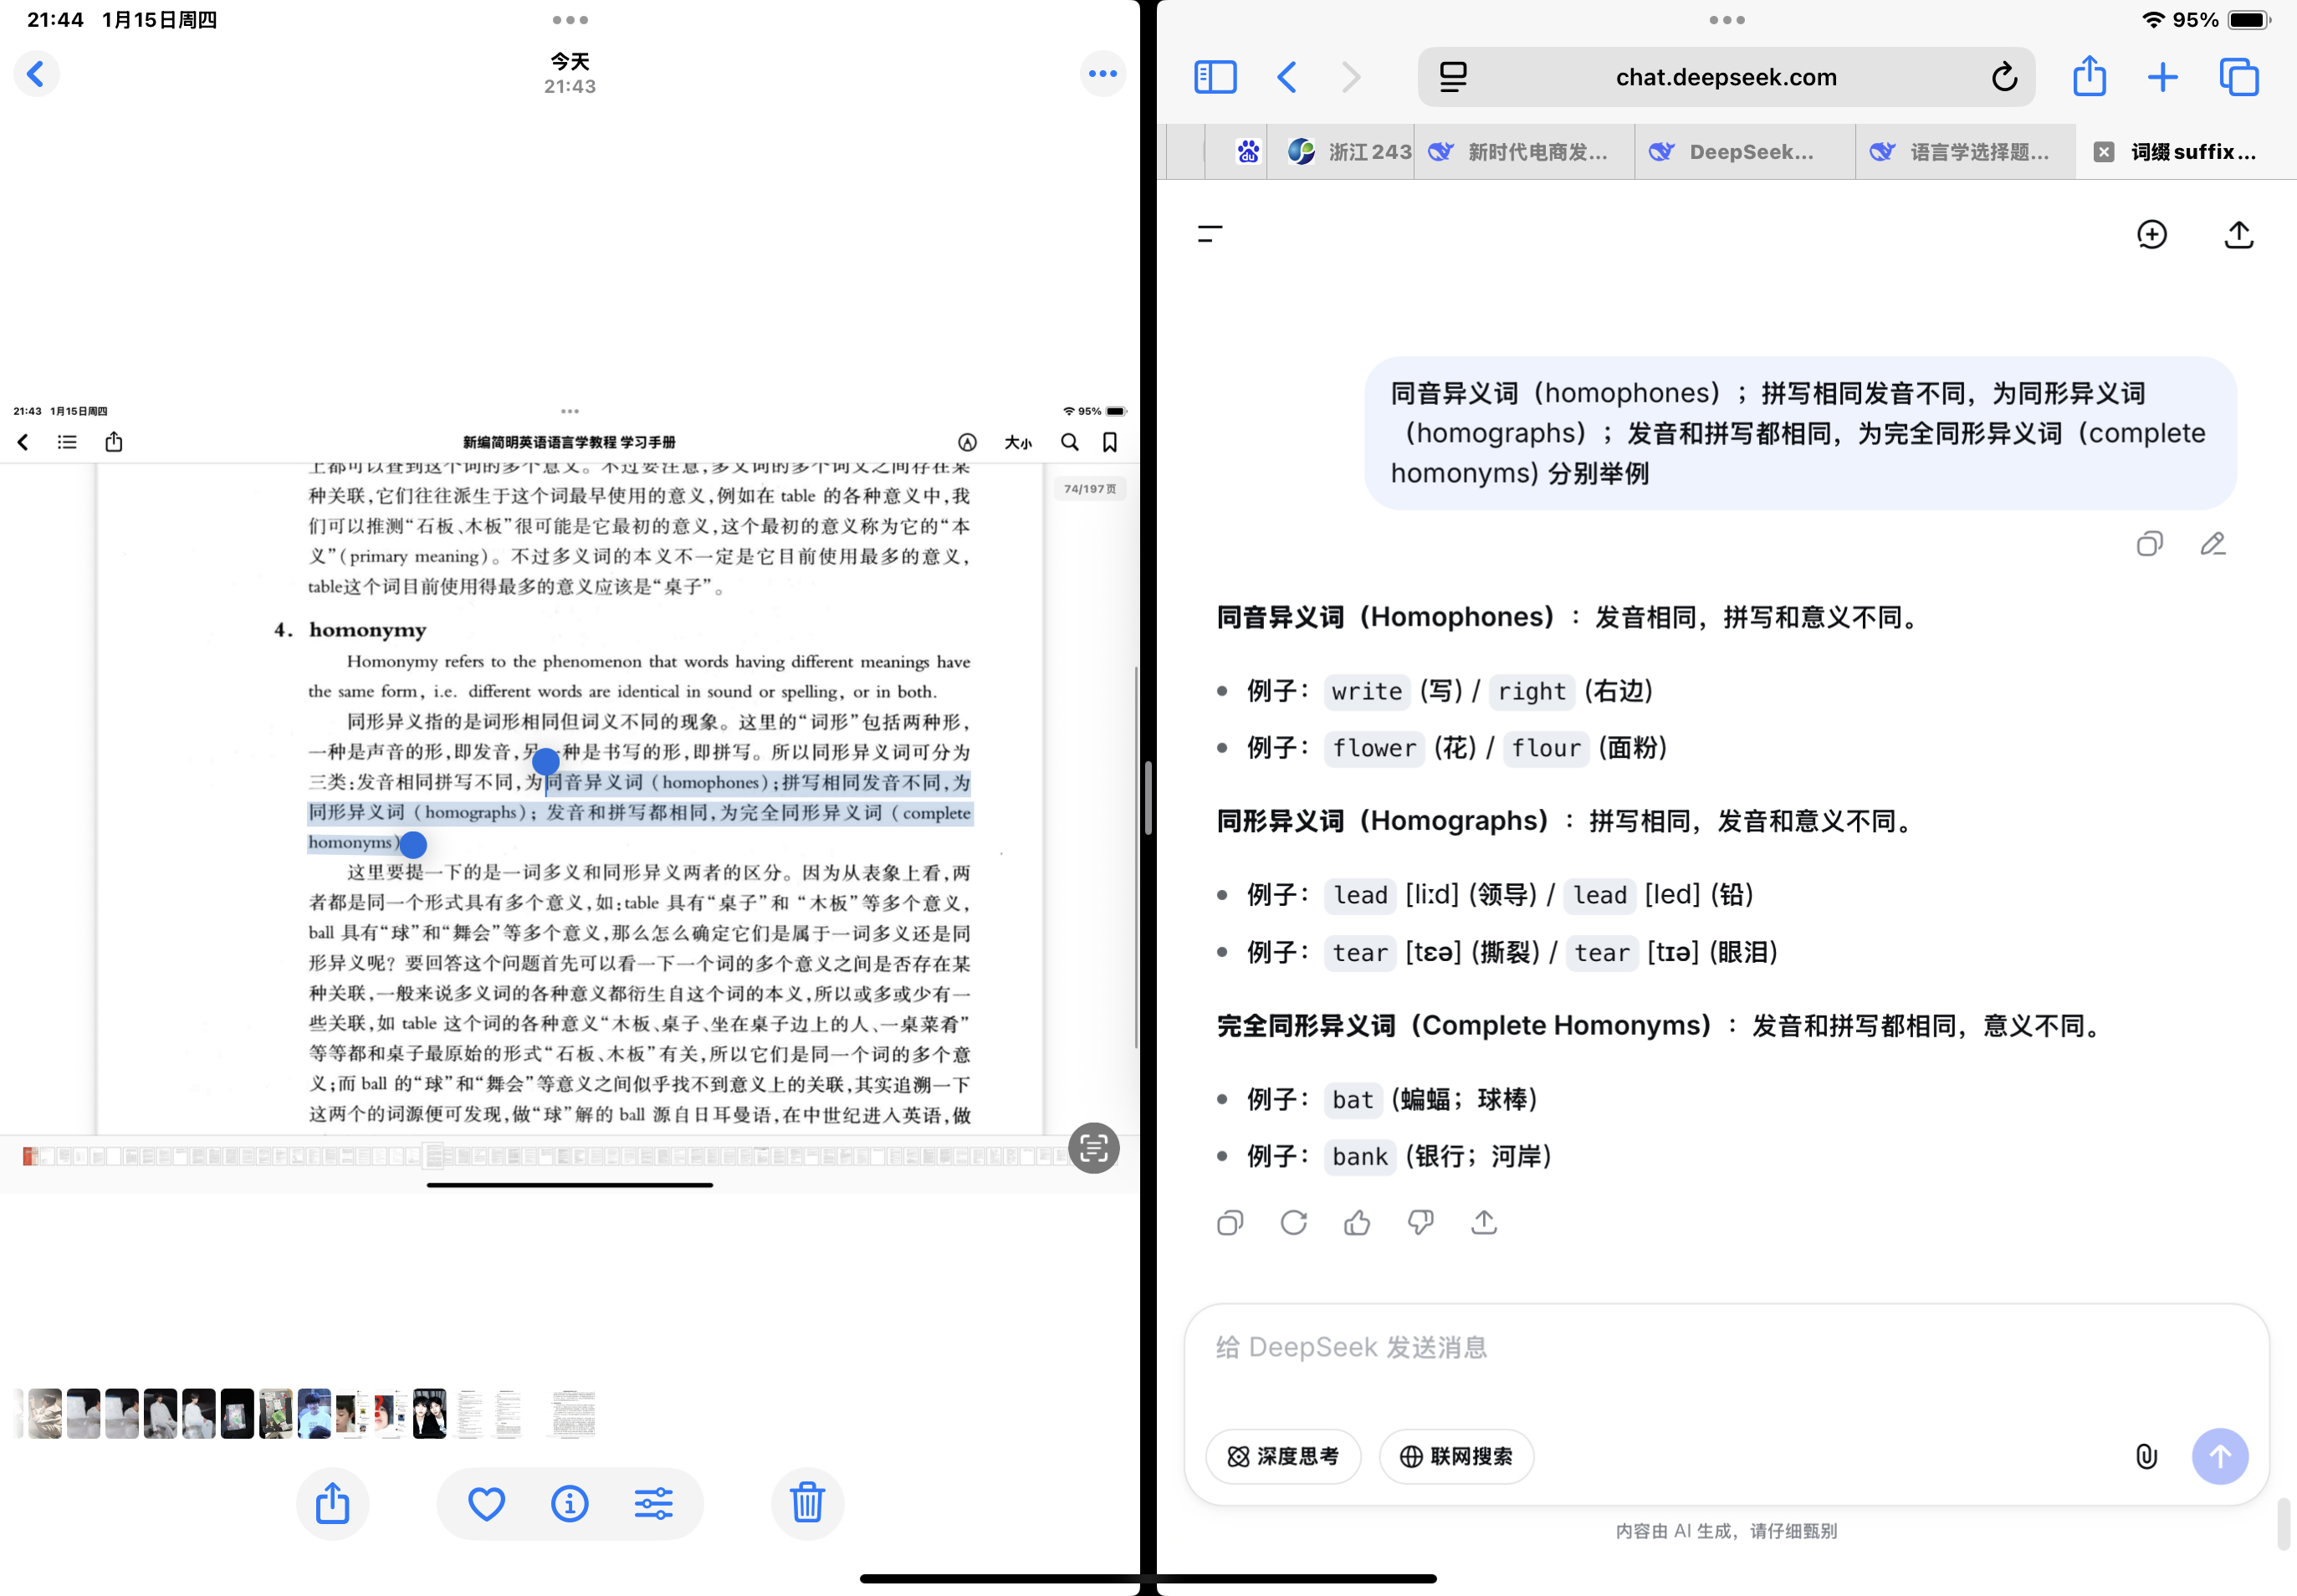Favorite the photo with the heart icon
Image resolution: width=2297 pixels, height=1596 pixels.
tap(486, 1503)
